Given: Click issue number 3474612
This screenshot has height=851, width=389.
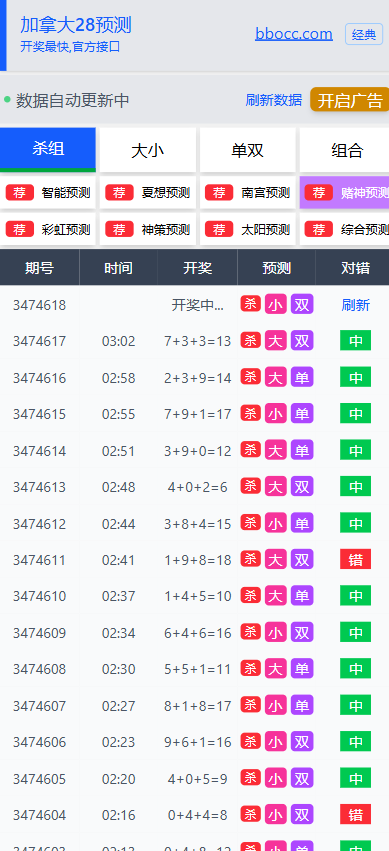Looking at the screenshot, I should tap(39, 524).
